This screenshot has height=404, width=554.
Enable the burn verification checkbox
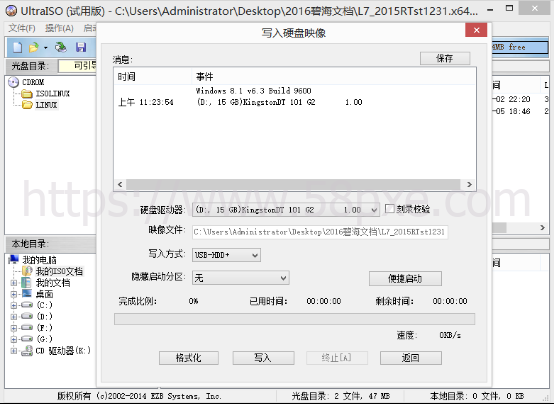tap(389, 209)
